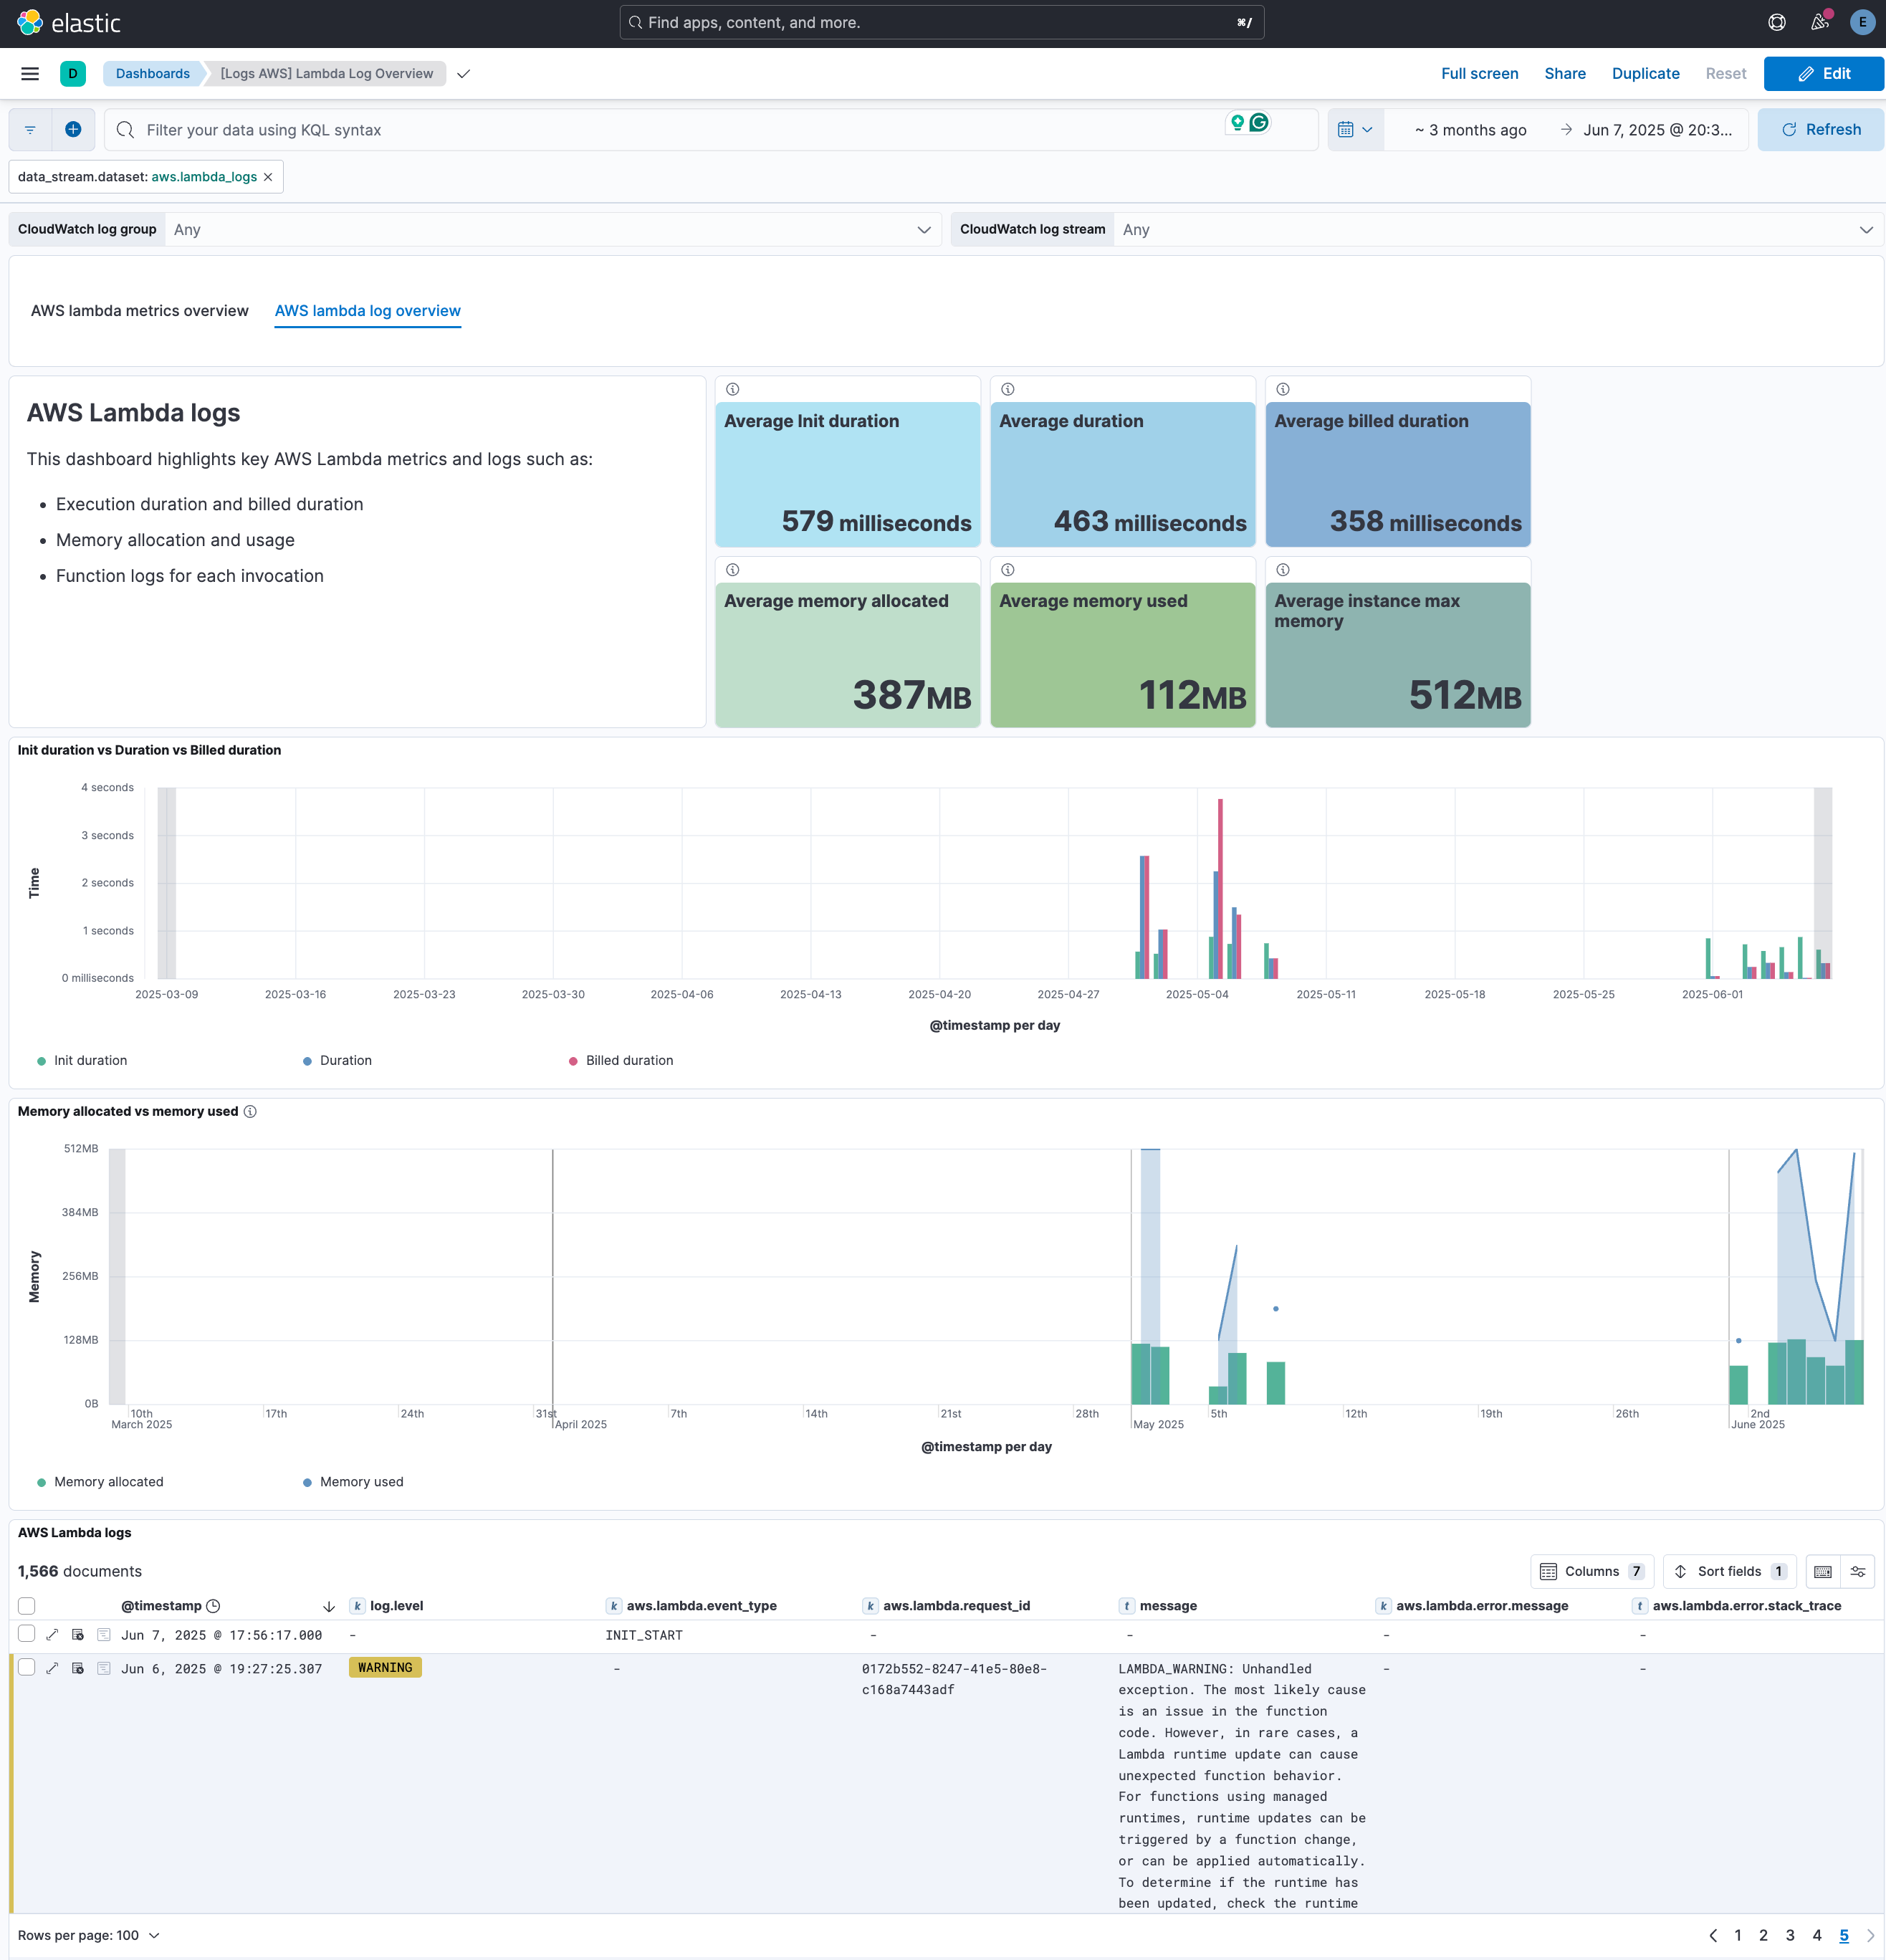This screenshot has height=1960, width=1886.
Task: Toggle the Memory used legend color dot
Action: pyautogui.click(x=306, y=1482)
